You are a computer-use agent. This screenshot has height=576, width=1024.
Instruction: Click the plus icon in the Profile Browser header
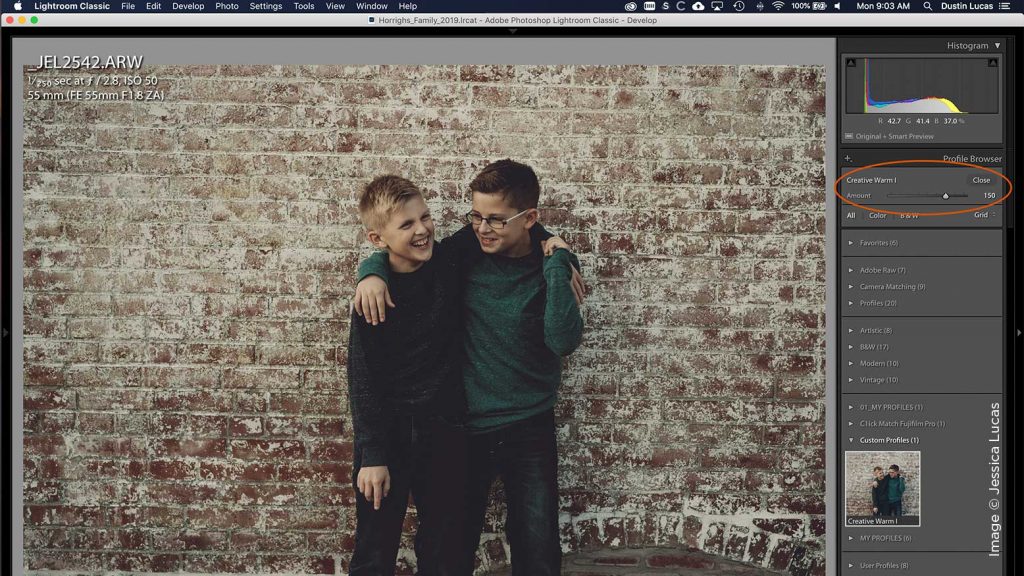click(847, 158)
